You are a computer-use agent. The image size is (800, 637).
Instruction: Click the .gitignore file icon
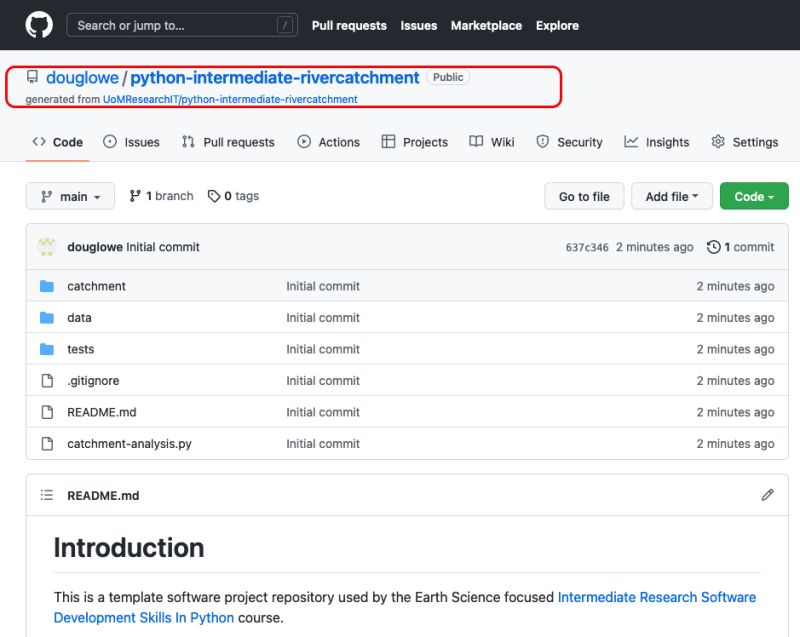(46, 381)
